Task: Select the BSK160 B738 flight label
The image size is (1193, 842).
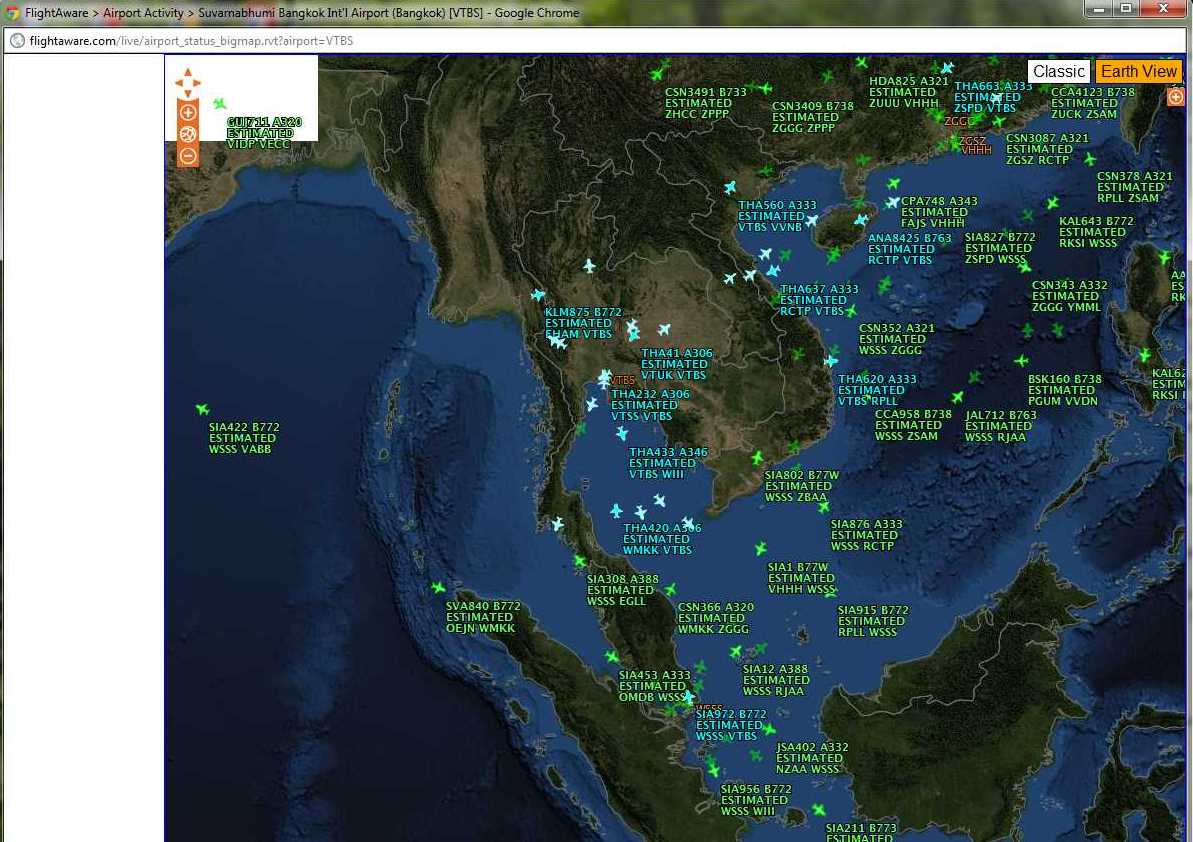Action: [x=1064, y=389]
